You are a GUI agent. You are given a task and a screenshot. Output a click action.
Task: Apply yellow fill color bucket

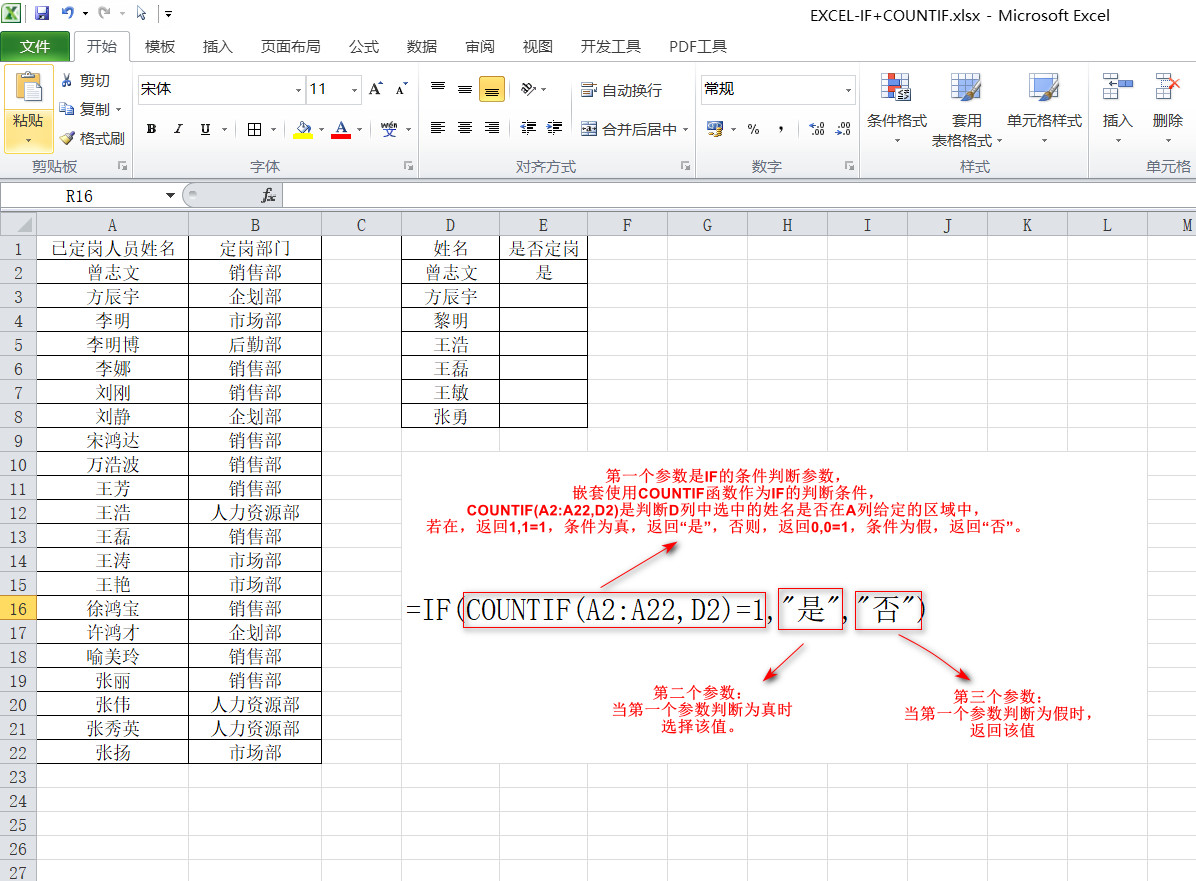tap(303, 129)
